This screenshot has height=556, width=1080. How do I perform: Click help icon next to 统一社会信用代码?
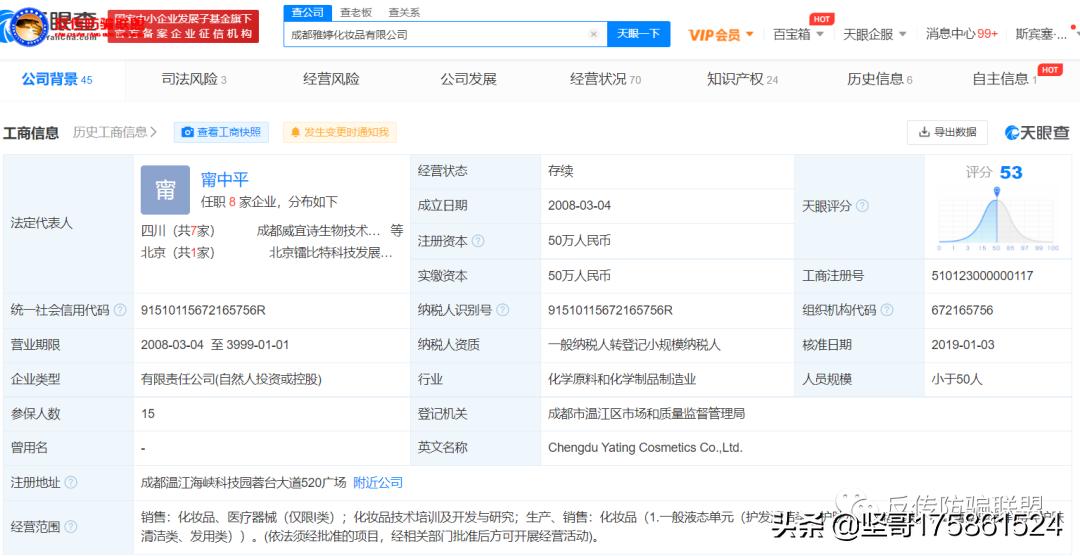(120, 310)
